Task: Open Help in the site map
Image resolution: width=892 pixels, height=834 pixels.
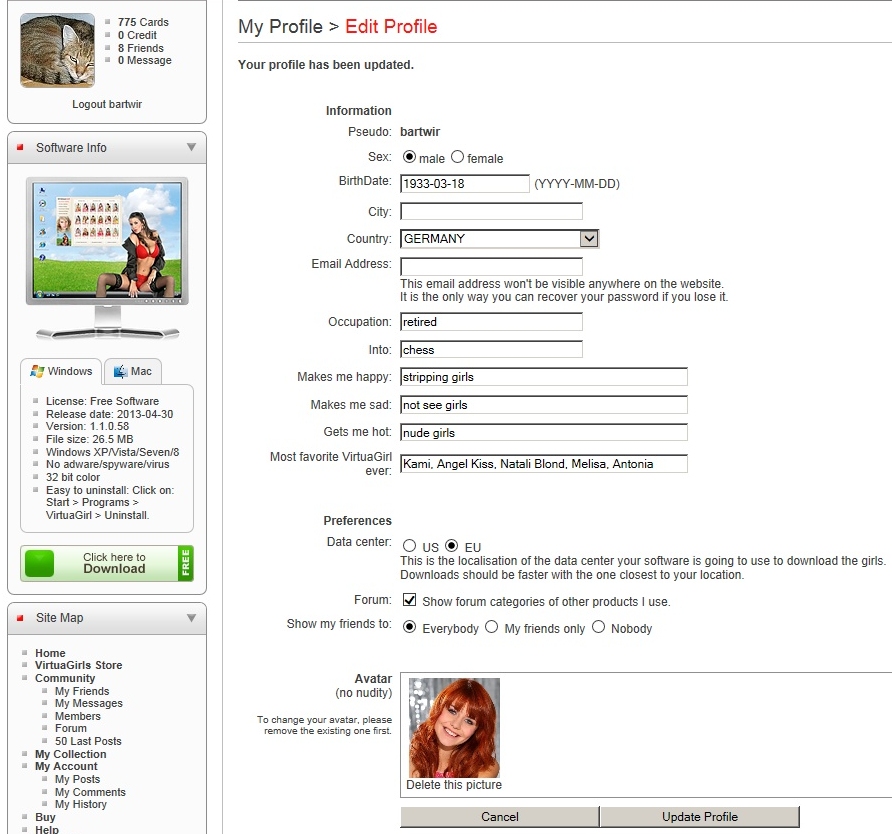Action: pyautogui.click(x=47, y=829)
